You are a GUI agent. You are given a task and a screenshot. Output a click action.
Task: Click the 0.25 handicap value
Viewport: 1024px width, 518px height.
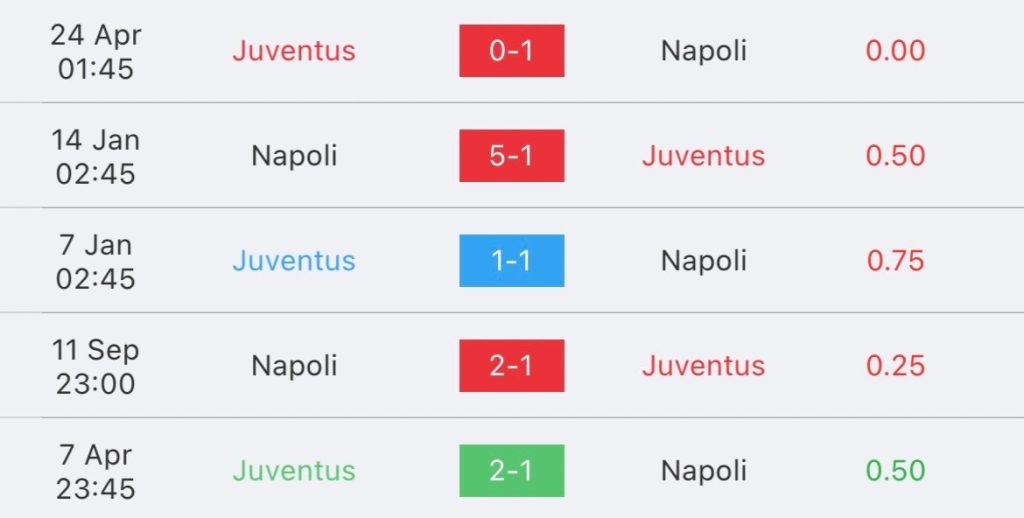coord(895,366)
